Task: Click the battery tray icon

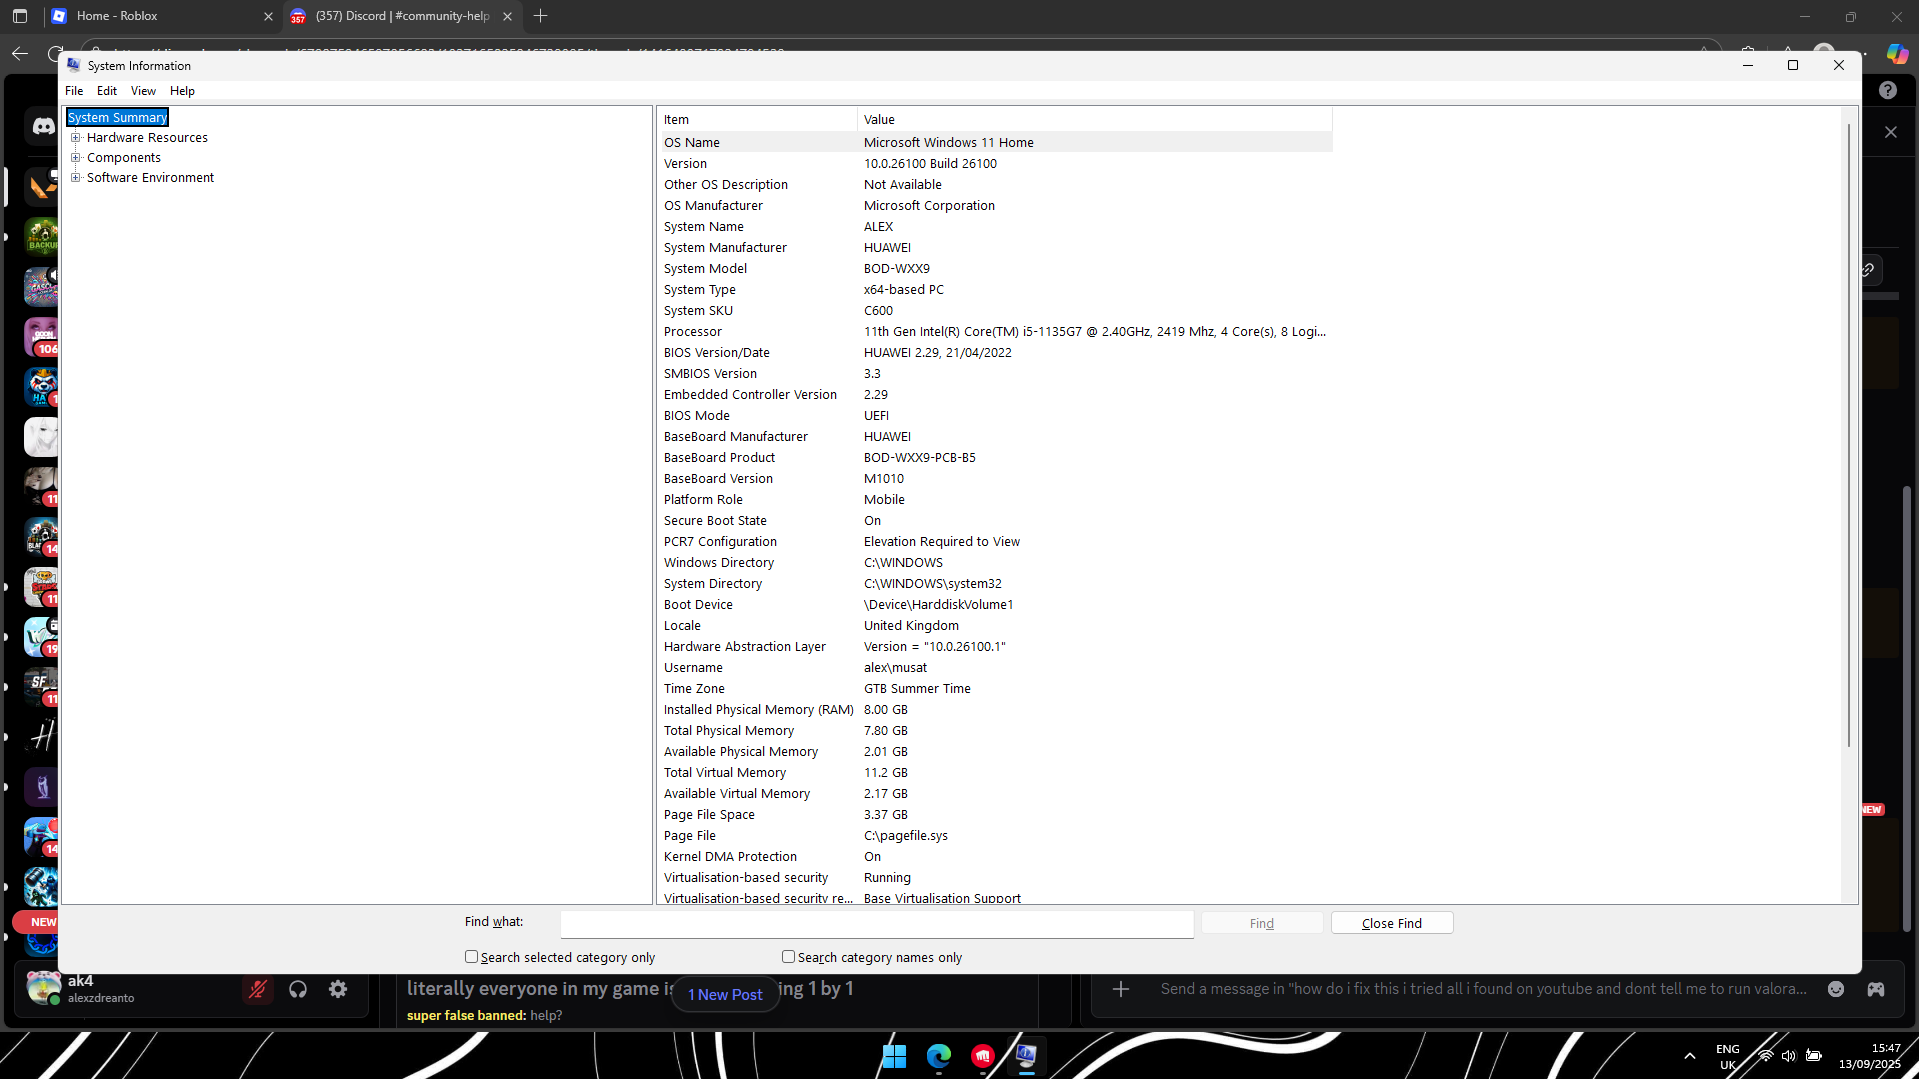Action: 1814,1056
